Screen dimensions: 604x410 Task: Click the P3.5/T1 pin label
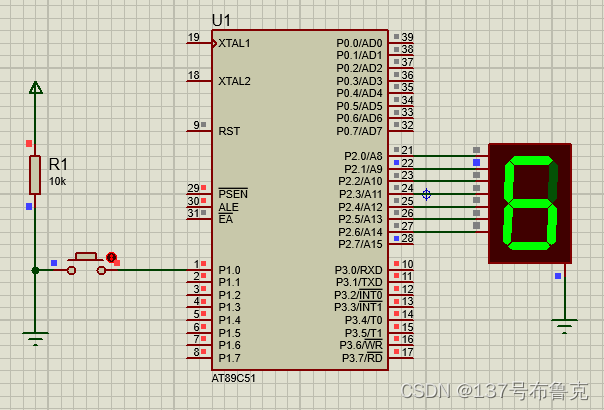click(364, 333)
